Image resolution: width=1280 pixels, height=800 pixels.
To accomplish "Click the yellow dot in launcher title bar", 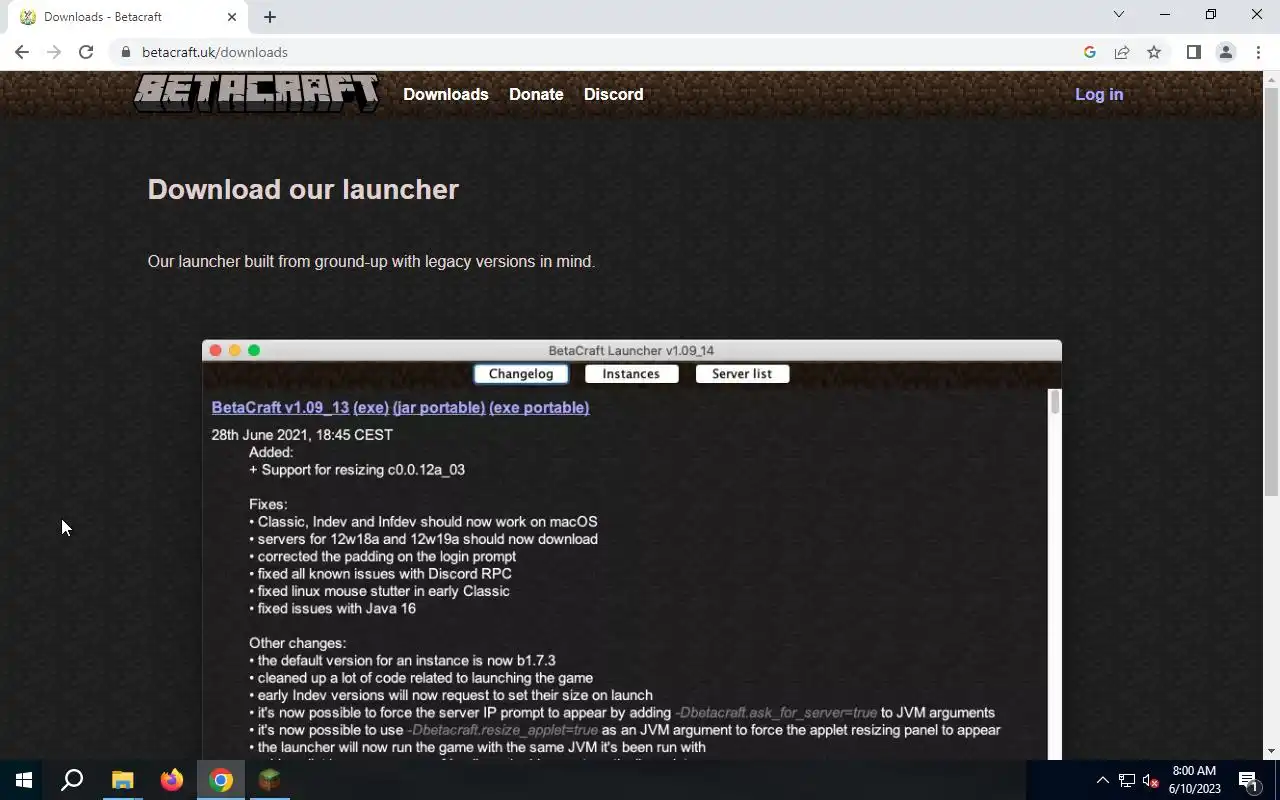I will (235, 350).
